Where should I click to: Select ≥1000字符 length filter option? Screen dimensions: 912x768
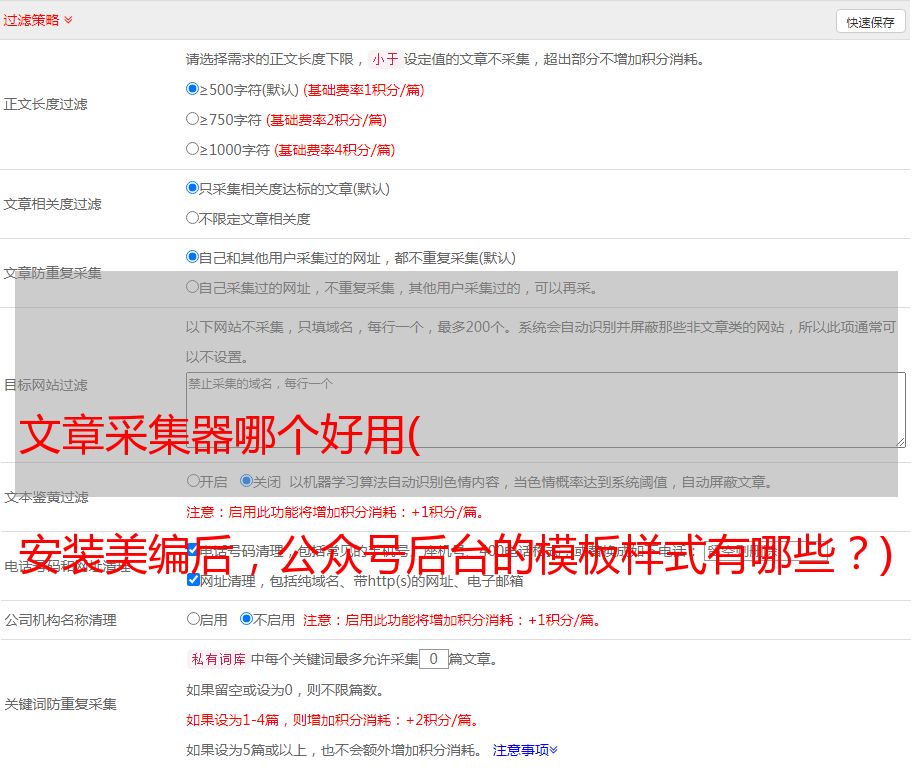coord(192,148)
